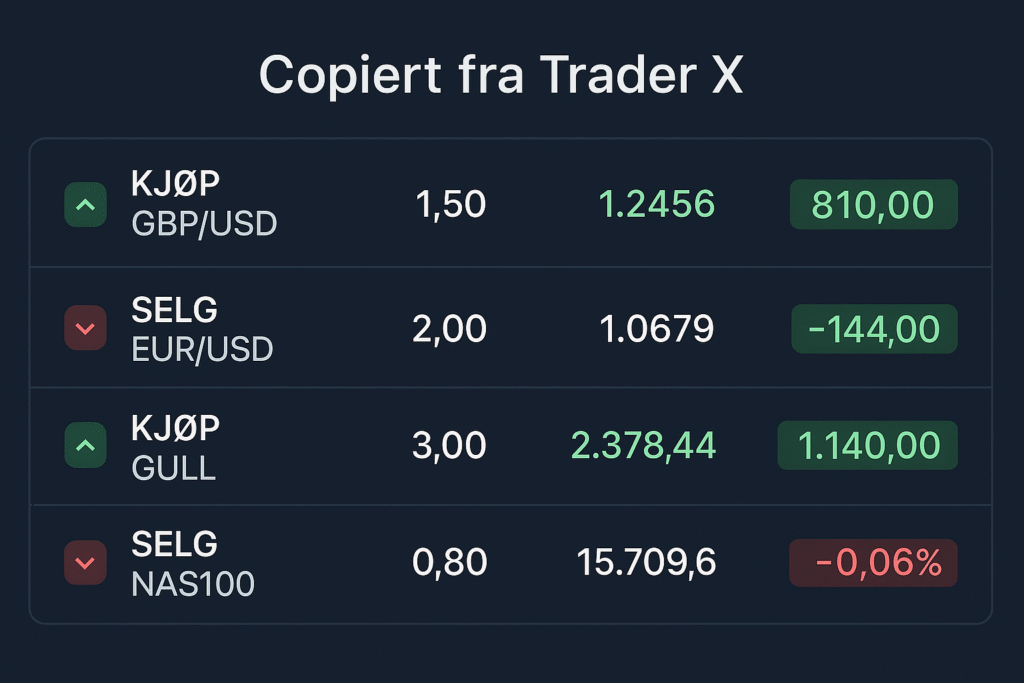Click the gold price 2.378,44
Viewport: 1024px width, 683px height.
click(x=643, y=446)
